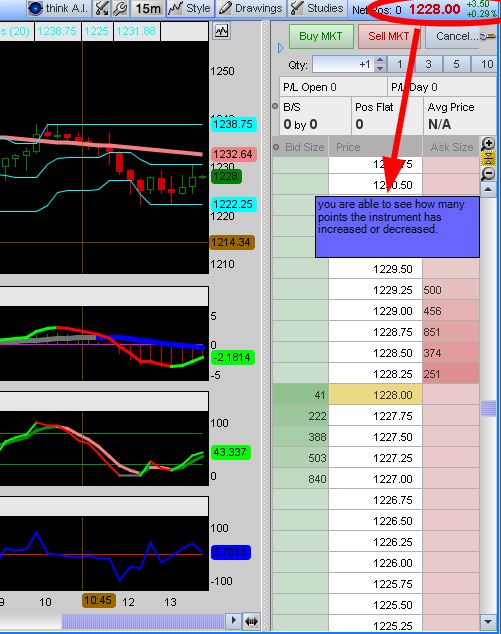The image size is (501, 634).
Task: Click the Price column header
Action: point(375,147)
